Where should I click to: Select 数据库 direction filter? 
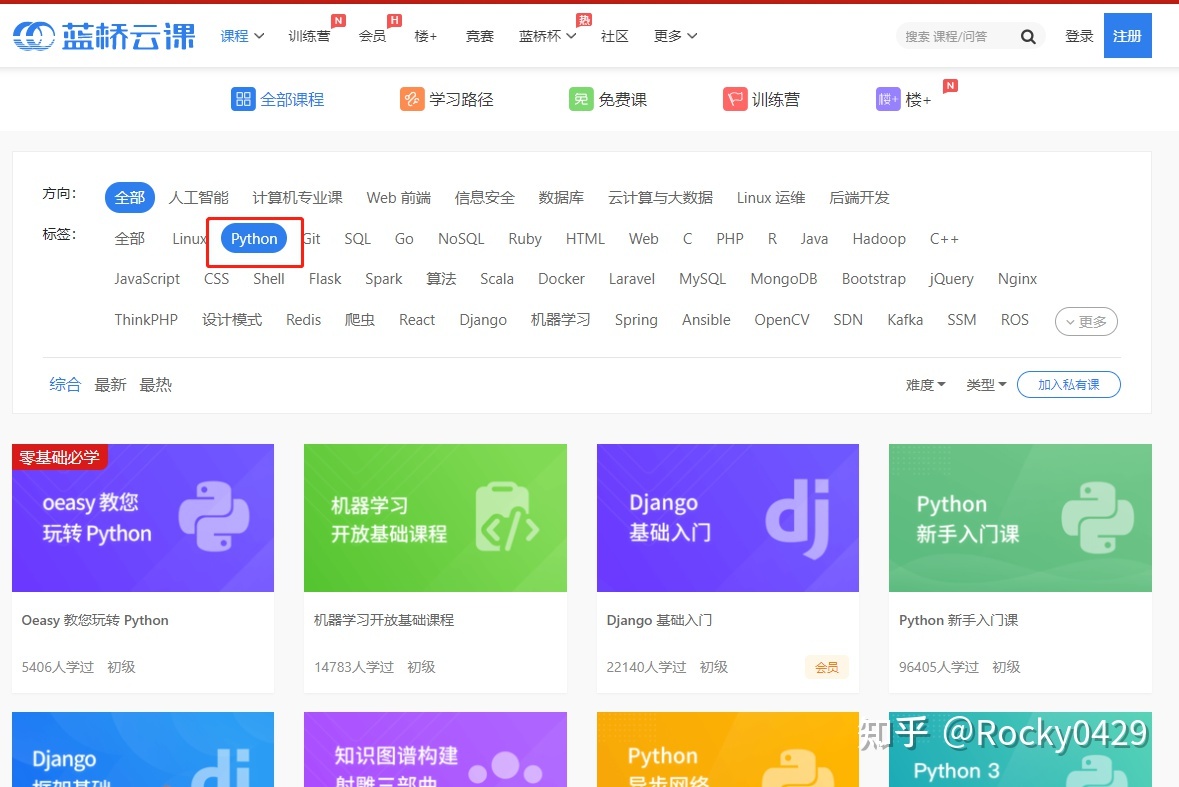[561, 198]
